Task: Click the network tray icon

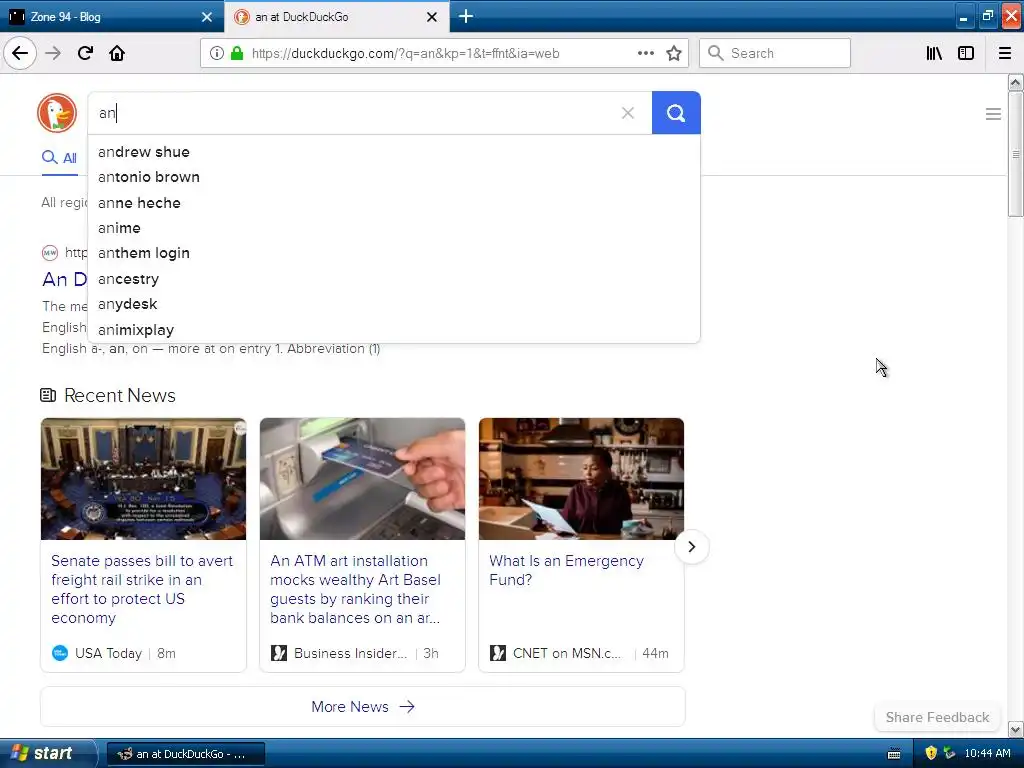Action: coord(950,753)
